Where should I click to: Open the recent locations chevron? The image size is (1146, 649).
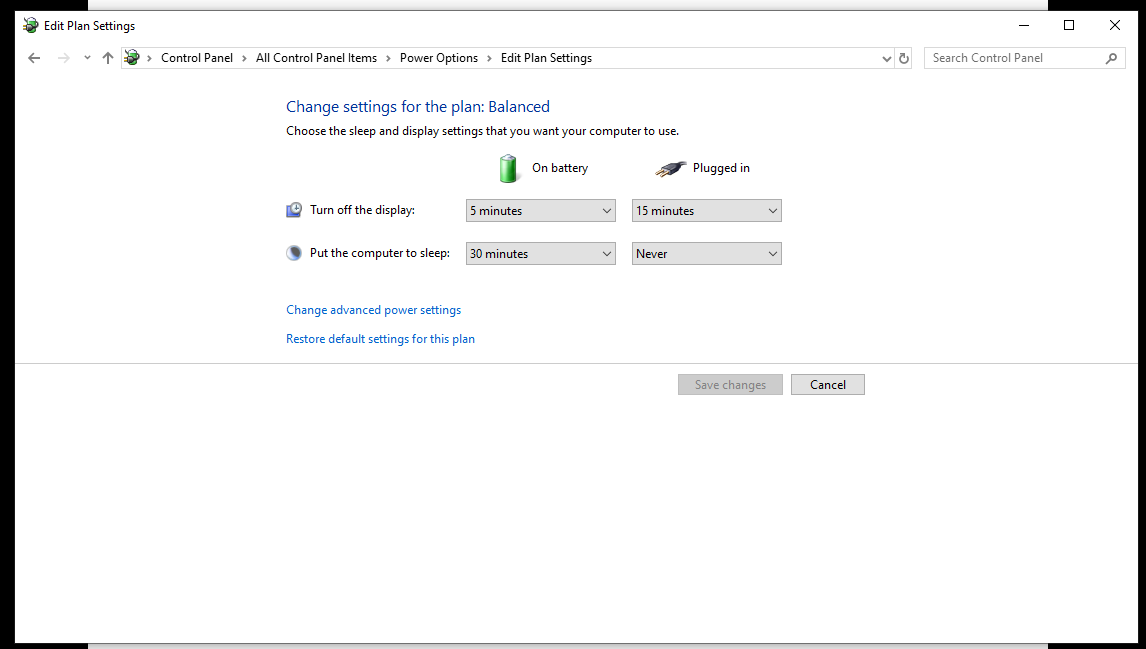tap(87, 58)
